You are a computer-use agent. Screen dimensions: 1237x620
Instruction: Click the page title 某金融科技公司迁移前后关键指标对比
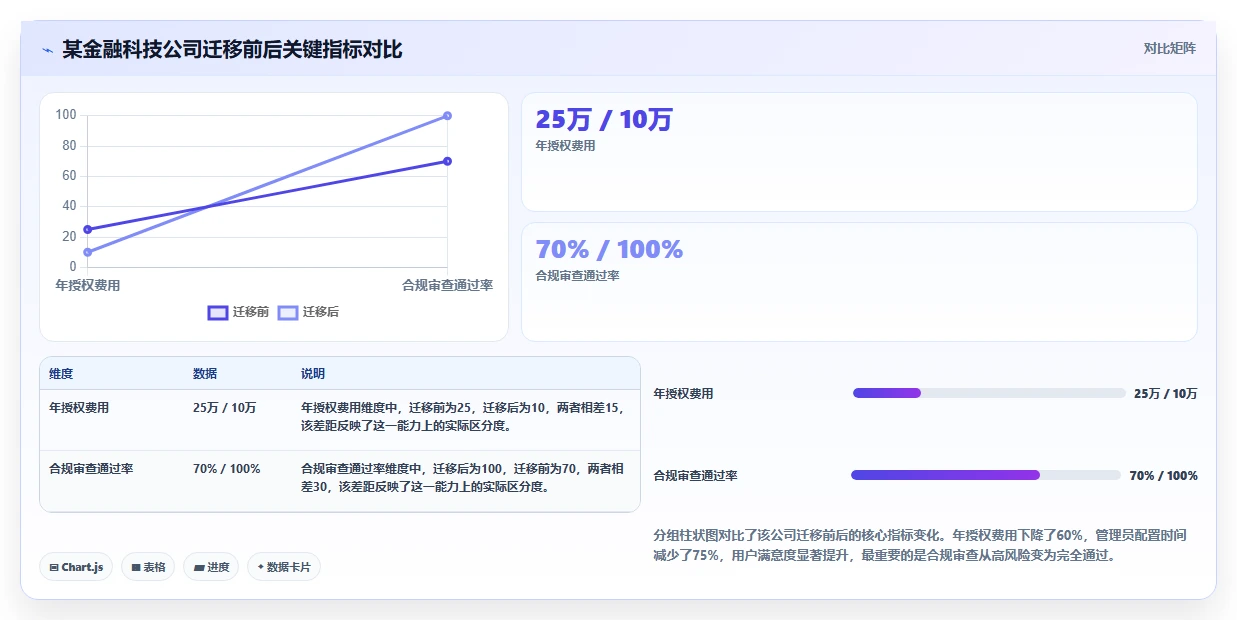pos(232,49)
